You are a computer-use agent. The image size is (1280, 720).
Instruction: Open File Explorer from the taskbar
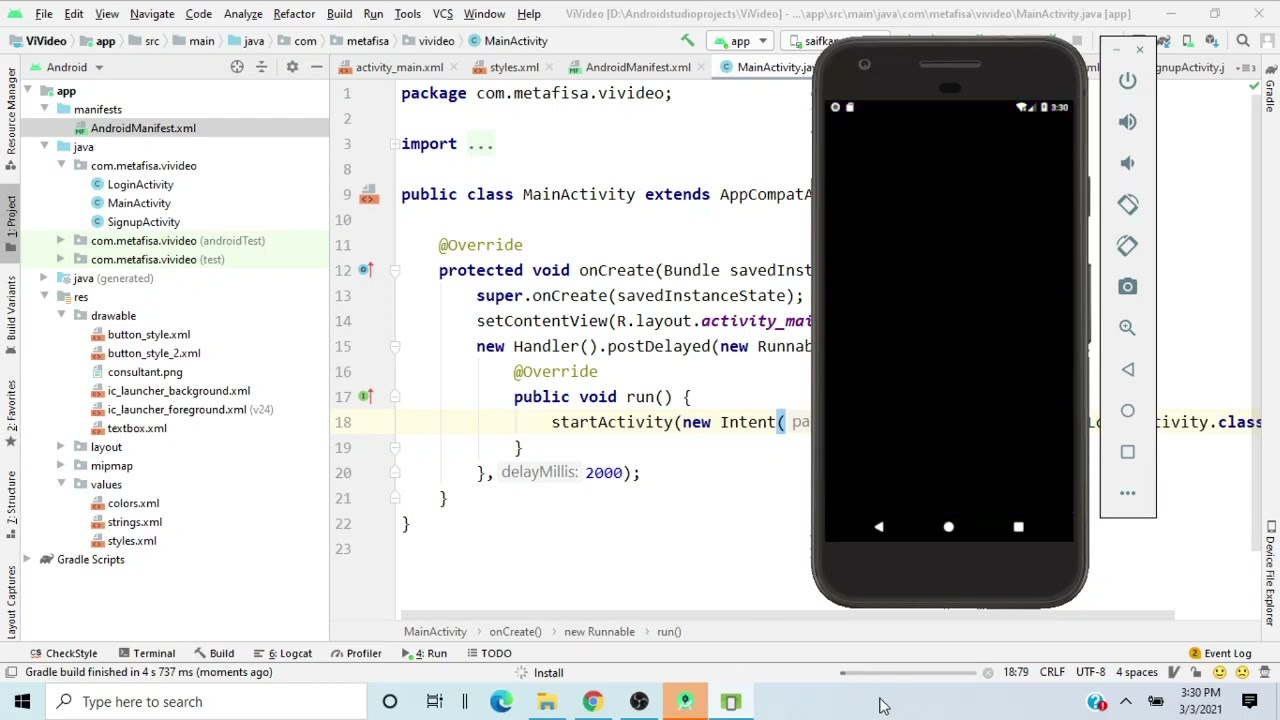tap(547, 702)
